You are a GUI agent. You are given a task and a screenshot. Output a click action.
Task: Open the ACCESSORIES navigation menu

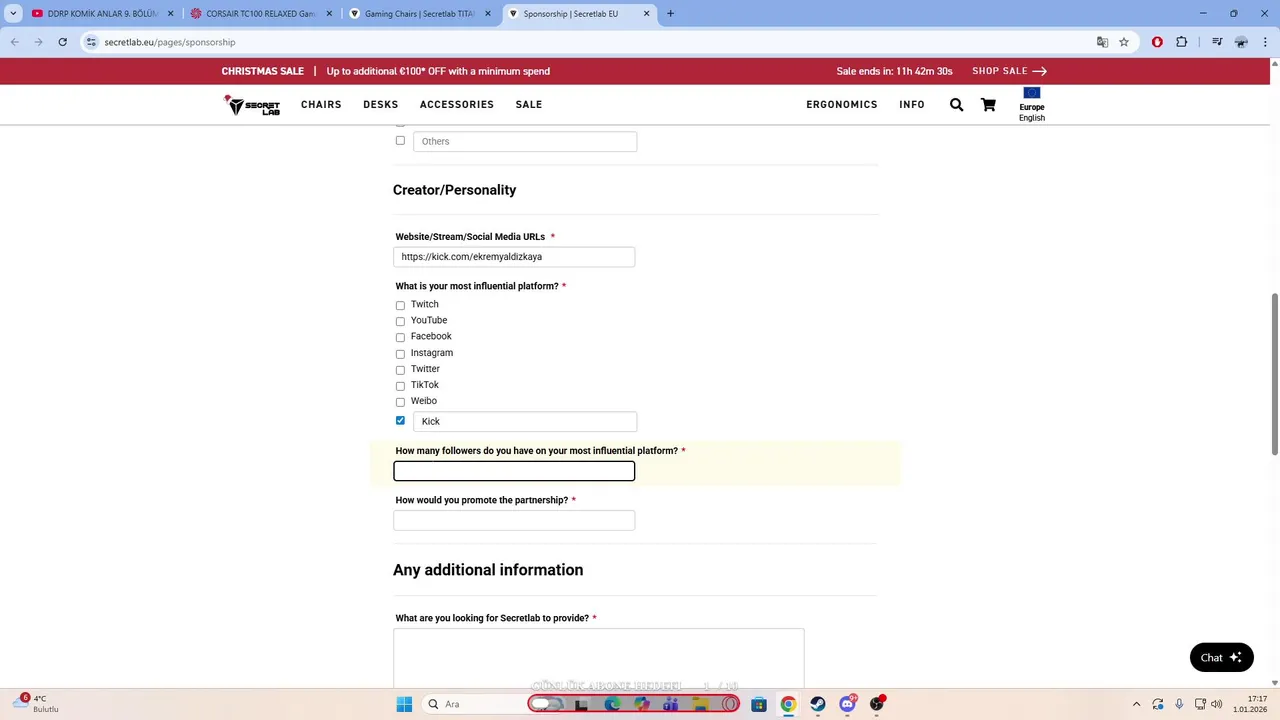pos(457,105)
